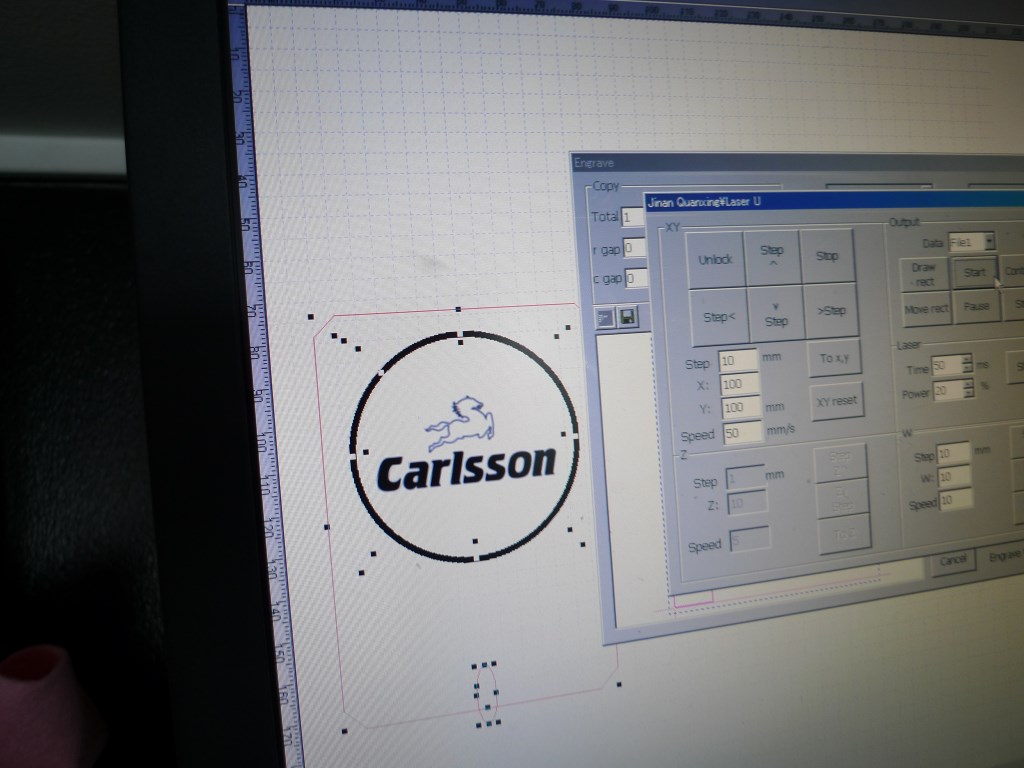Click the >Step right button
The height and width of the screenshot is (768, 1024).
831,310
